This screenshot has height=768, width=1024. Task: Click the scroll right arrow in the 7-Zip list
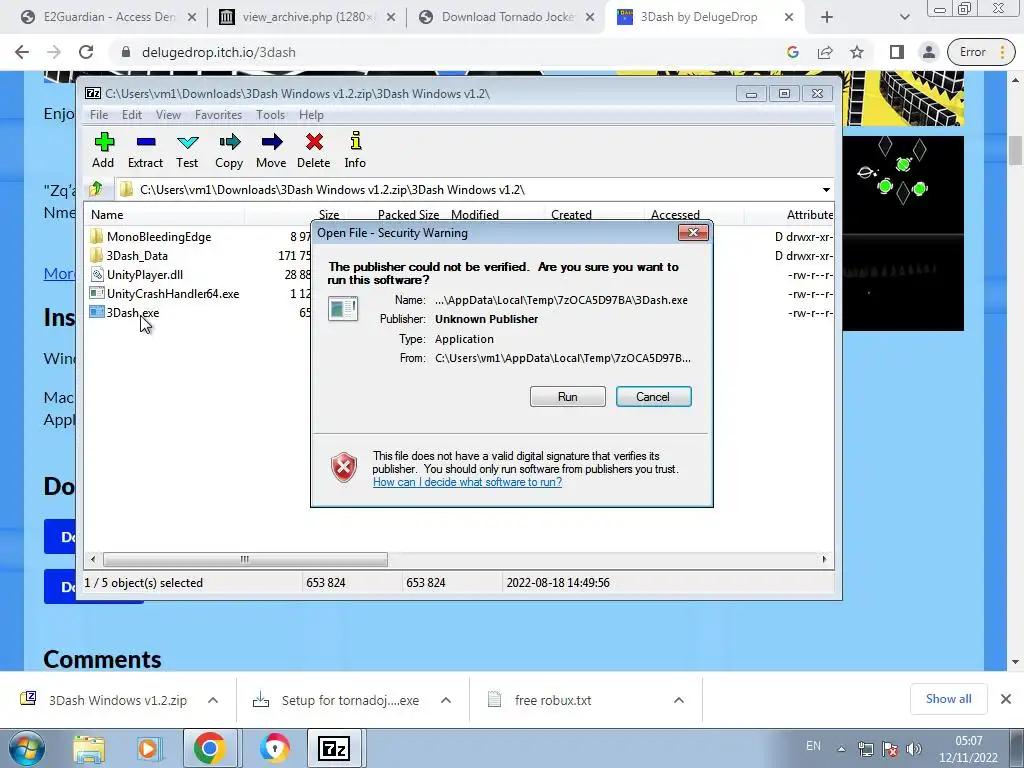[824, 559]
